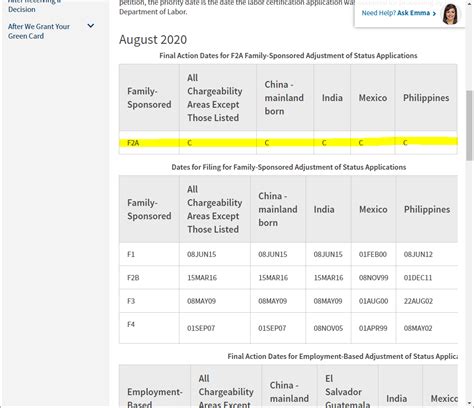Click F4 India date 08NOV05
The image size is (474, 408).
[x=328, y=328]
